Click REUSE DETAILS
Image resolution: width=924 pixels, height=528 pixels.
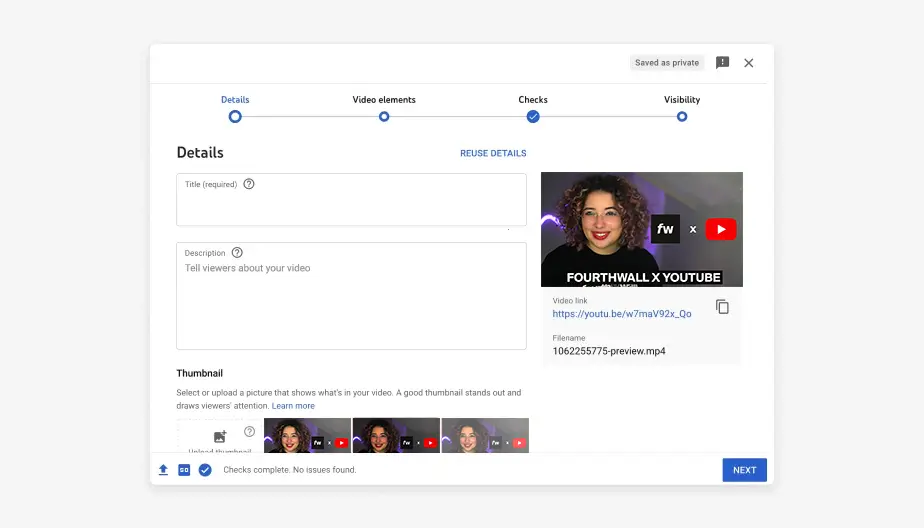point(493,153)
